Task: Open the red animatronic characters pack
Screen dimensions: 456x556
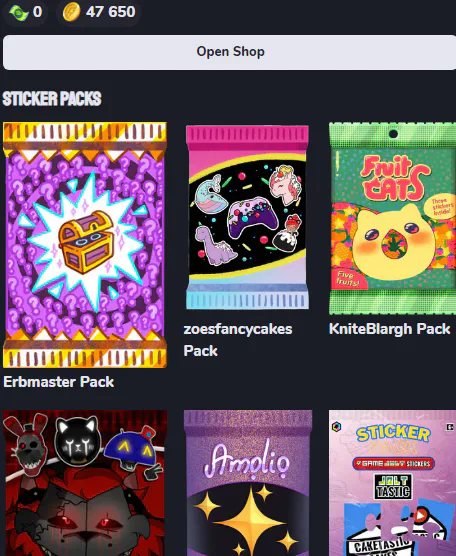Action: point(85,483)
